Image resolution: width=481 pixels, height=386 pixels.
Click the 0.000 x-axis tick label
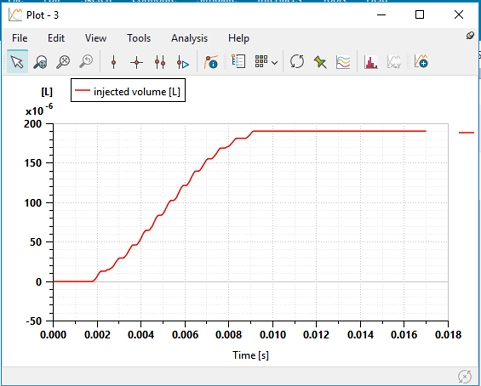pyautogui.click(x=53, y=335)
